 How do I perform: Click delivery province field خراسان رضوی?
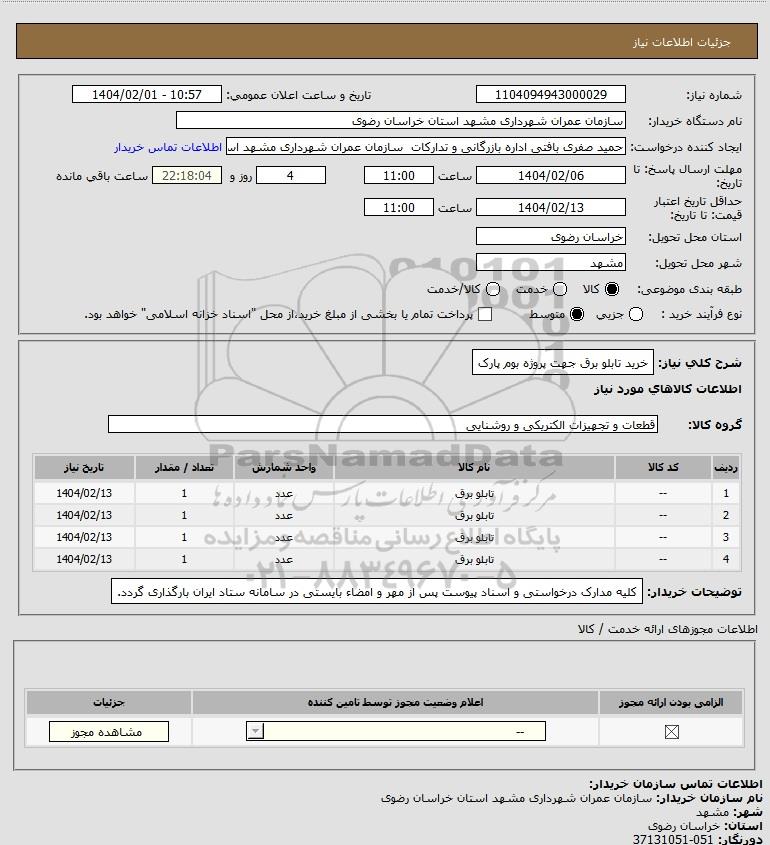click(551, 237)
